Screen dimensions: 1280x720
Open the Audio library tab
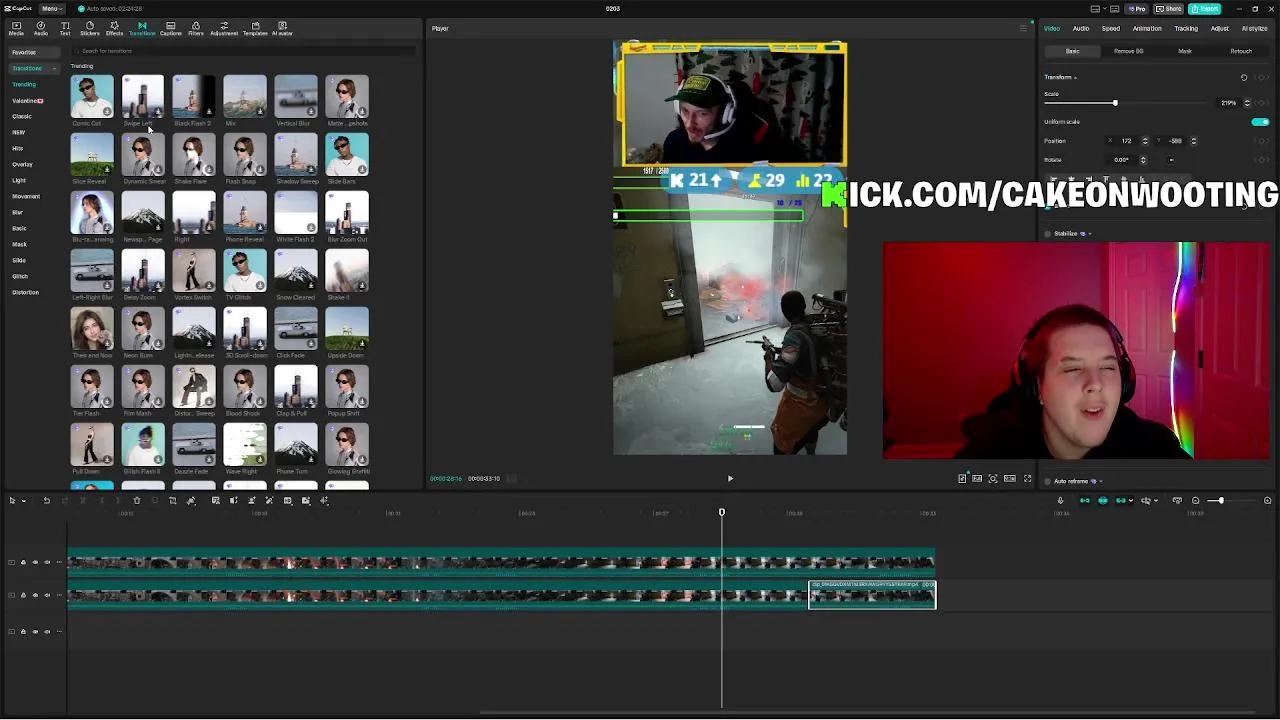41,28
